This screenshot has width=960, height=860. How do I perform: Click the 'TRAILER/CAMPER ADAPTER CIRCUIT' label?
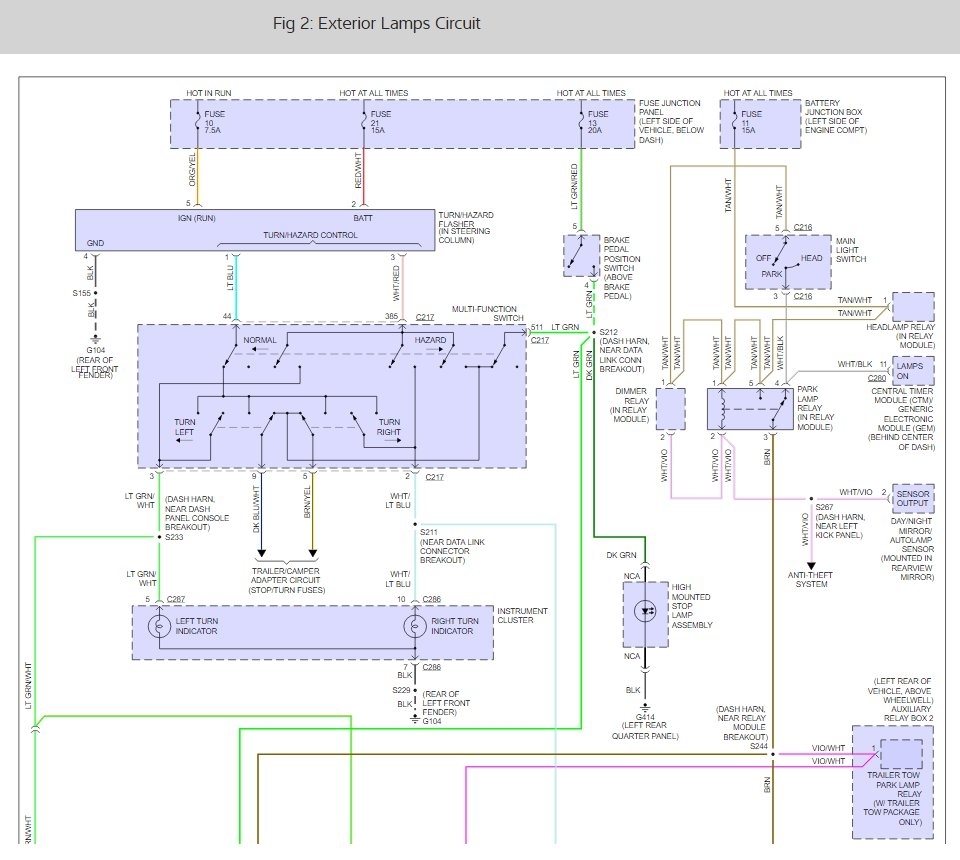click(x=287, y=580)
